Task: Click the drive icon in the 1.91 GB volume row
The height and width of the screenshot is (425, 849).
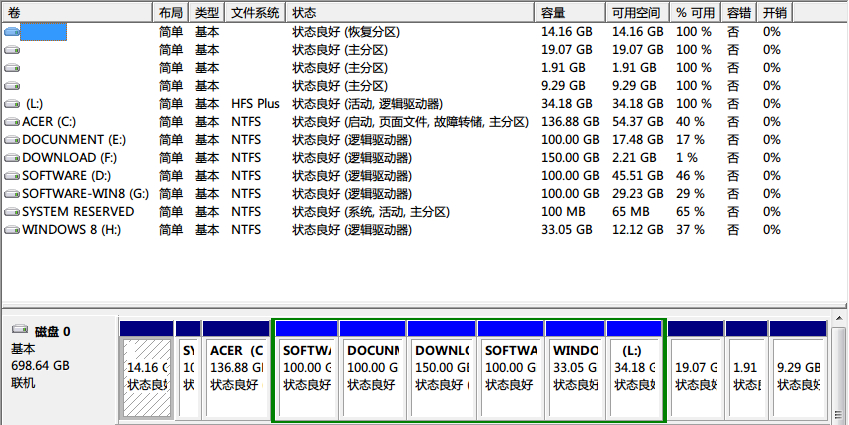Action: [12, 68]
